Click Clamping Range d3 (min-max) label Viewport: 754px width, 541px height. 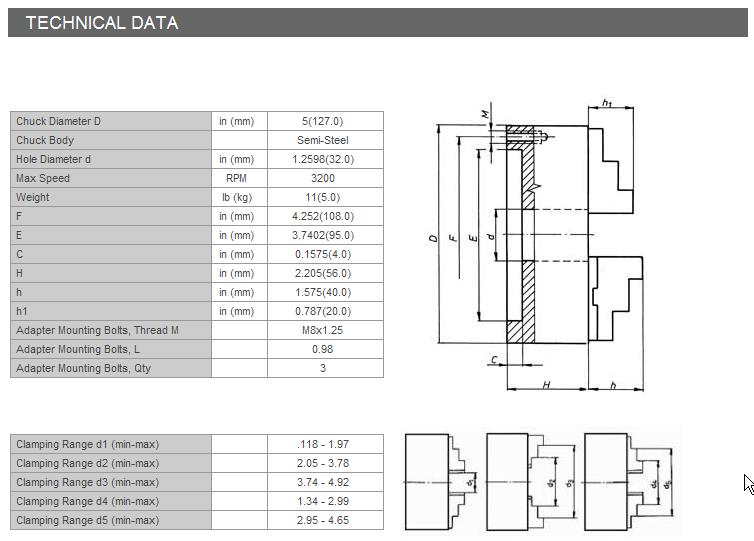(88, 482)
